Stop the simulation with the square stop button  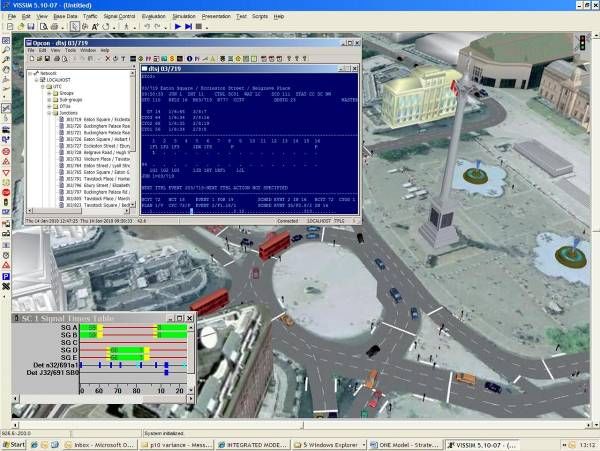coord(199,26)
